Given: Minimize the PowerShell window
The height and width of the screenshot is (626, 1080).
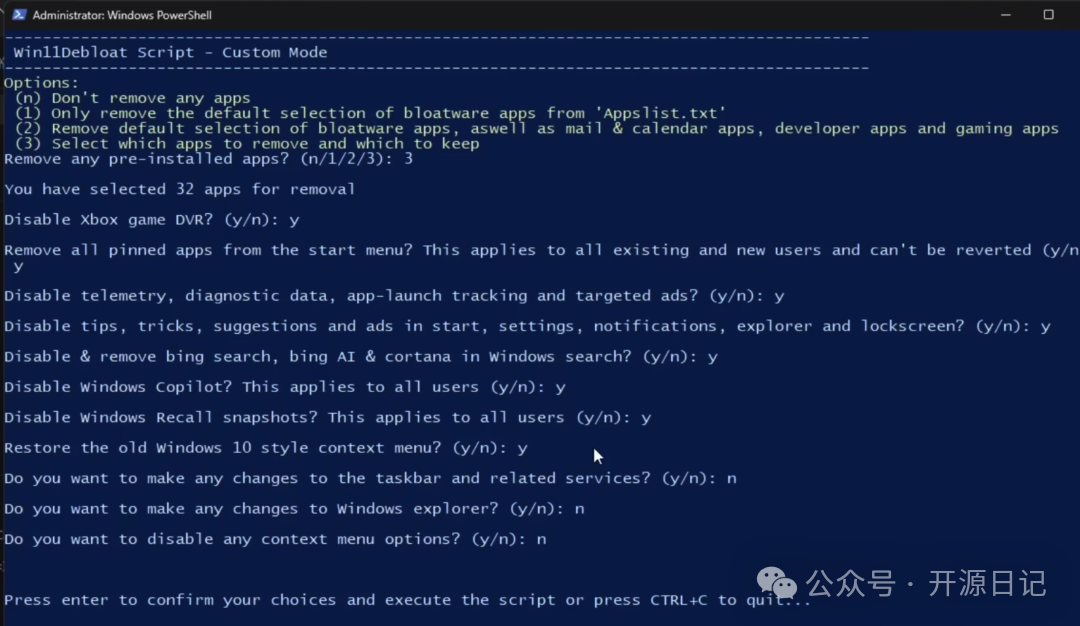Looking at the screenshot, I should (1001, 15).
